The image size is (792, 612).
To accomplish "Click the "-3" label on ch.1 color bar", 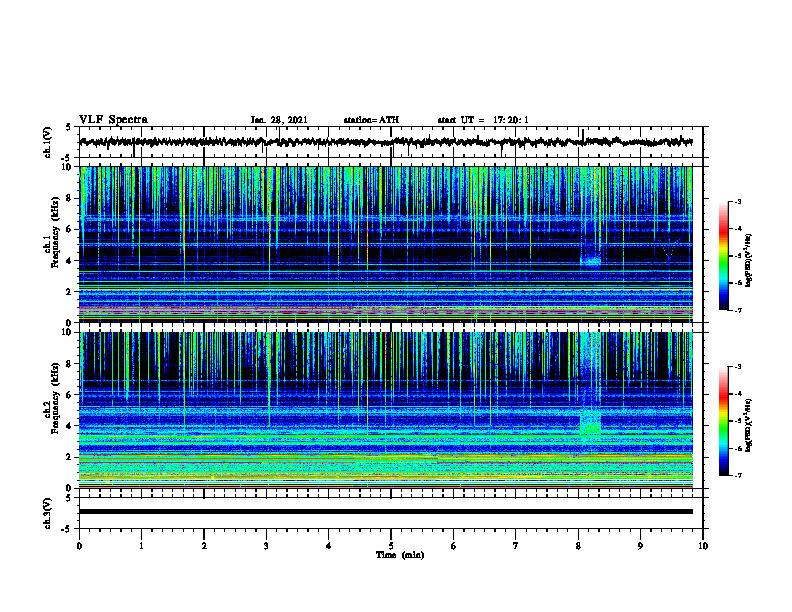I will [x=738, y=202].
